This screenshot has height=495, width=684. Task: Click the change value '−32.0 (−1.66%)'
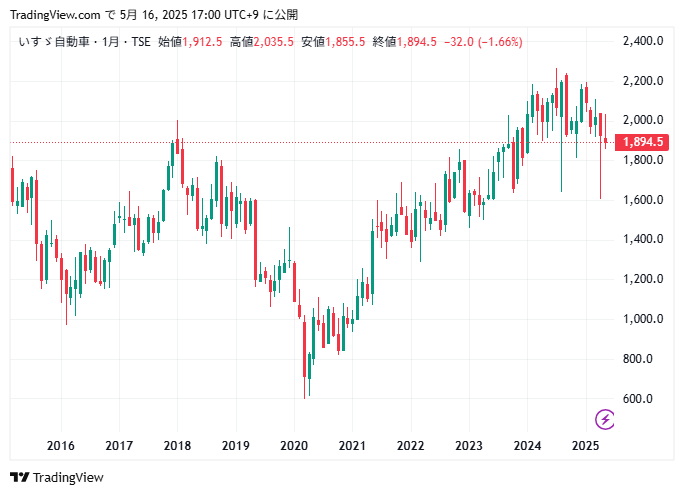pos(483,42)
